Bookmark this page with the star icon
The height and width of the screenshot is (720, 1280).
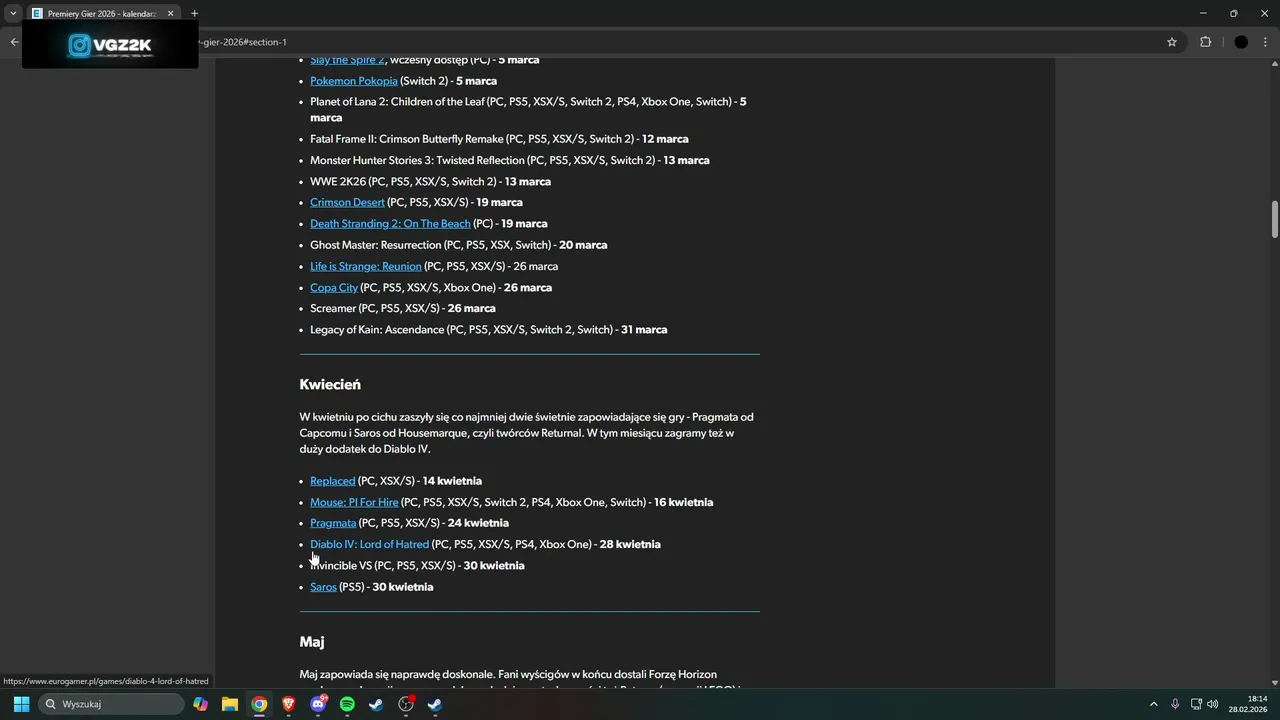1172,42
